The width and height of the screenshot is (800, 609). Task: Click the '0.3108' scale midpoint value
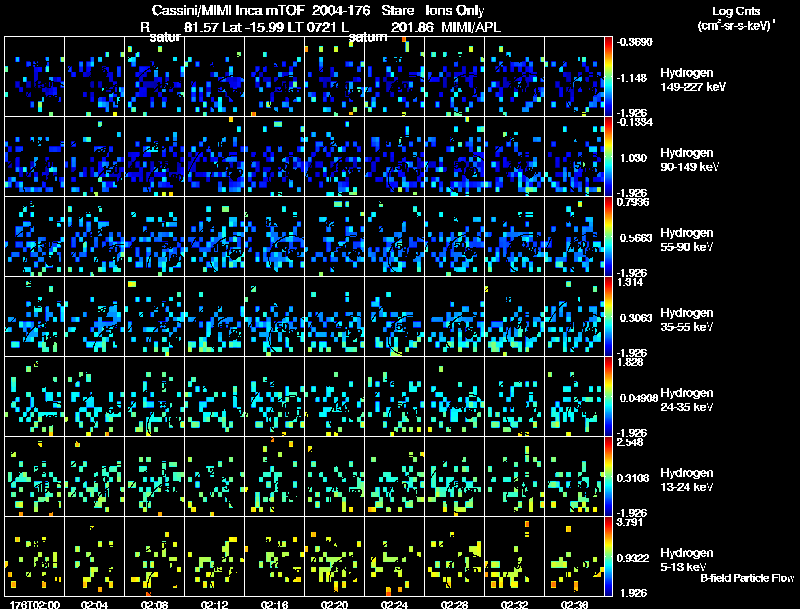pyautogui.click(x=635, y=478)
